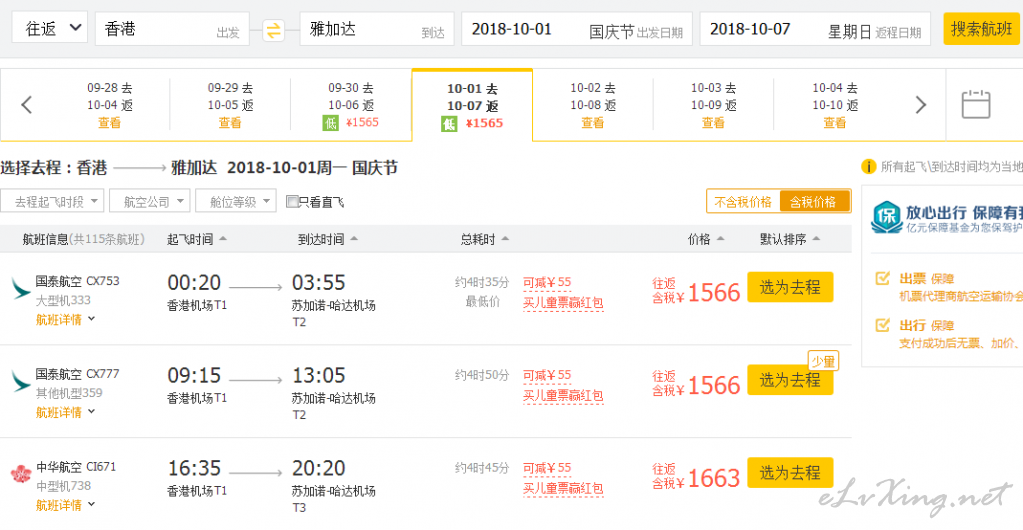Click price 1663 for CI671

(714, 478)
